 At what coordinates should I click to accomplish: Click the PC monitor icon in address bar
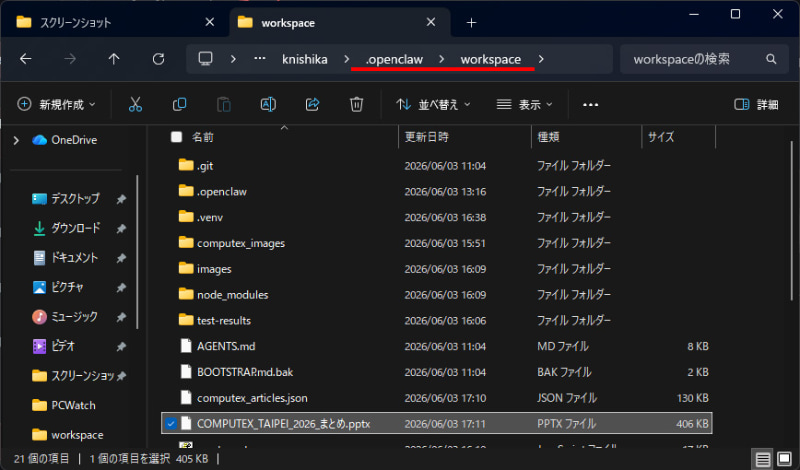tap(206, 59)
